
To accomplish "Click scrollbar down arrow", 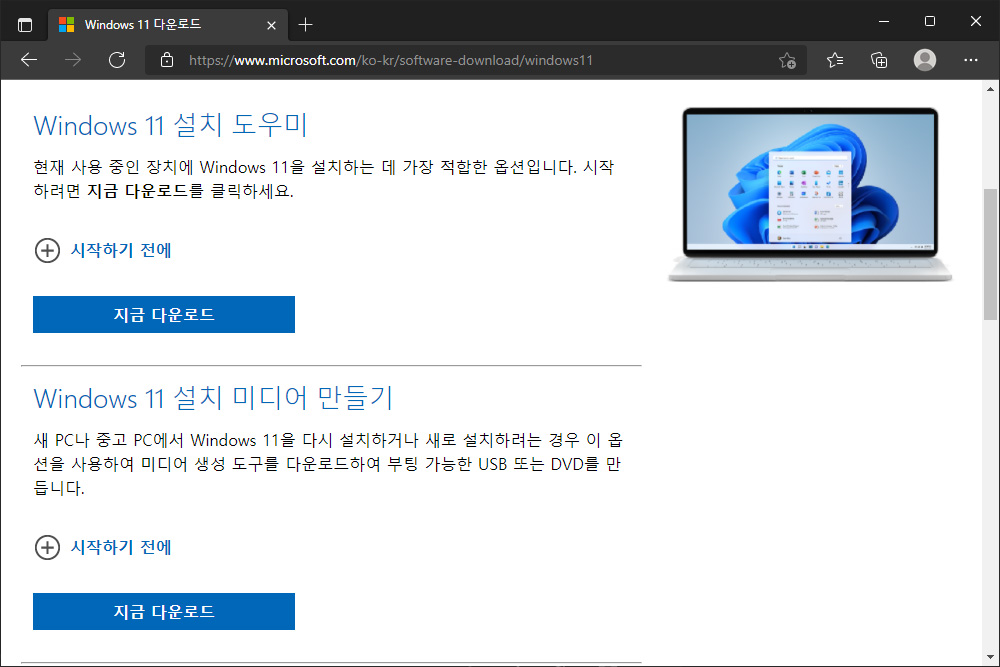I will [990, 657].
